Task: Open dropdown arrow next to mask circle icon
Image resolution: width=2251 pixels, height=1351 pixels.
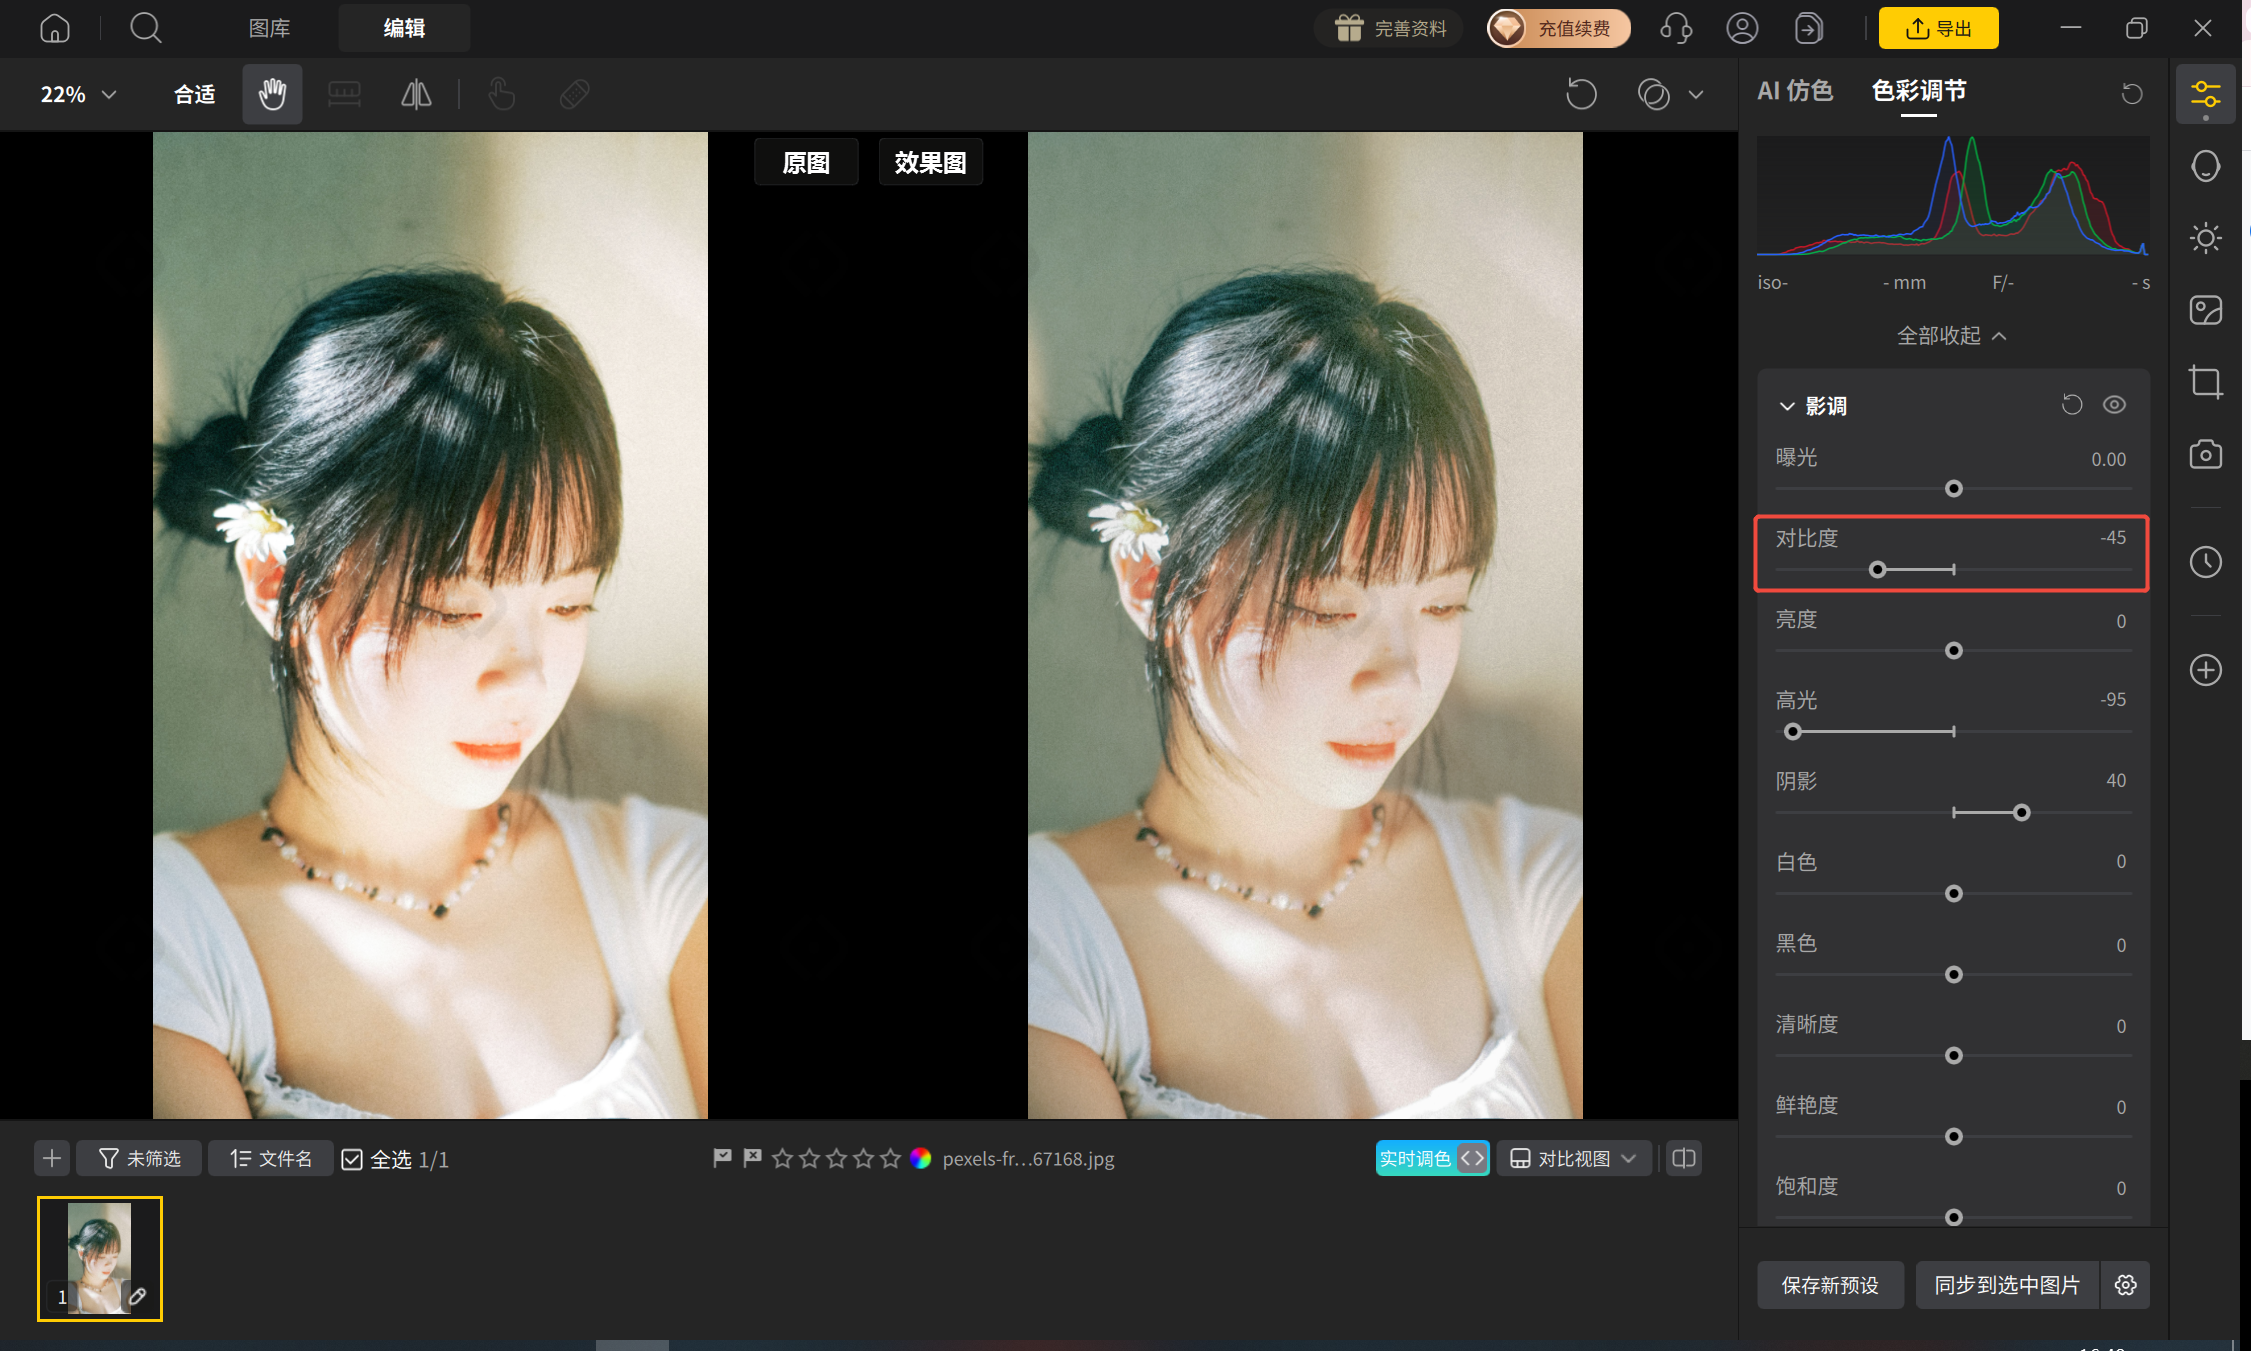Action: (x=1696, y=95)
